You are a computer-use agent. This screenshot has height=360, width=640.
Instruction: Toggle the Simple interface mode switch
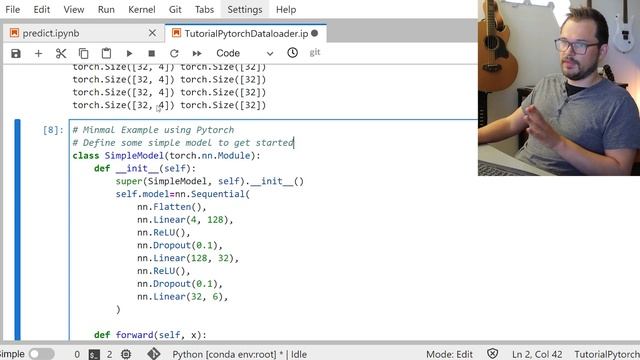[42, 354]
